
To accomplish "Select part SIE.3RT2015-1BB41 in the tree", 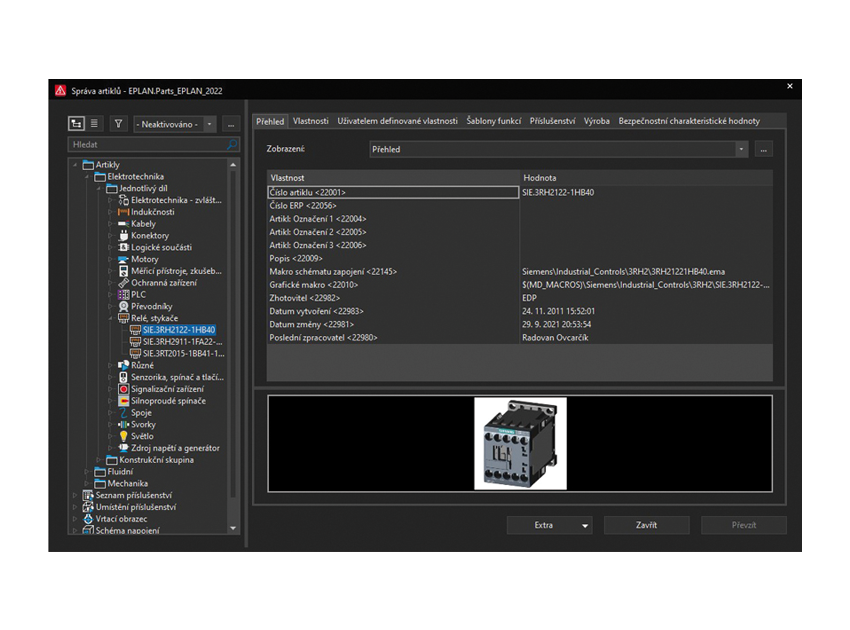I will 184,353.
